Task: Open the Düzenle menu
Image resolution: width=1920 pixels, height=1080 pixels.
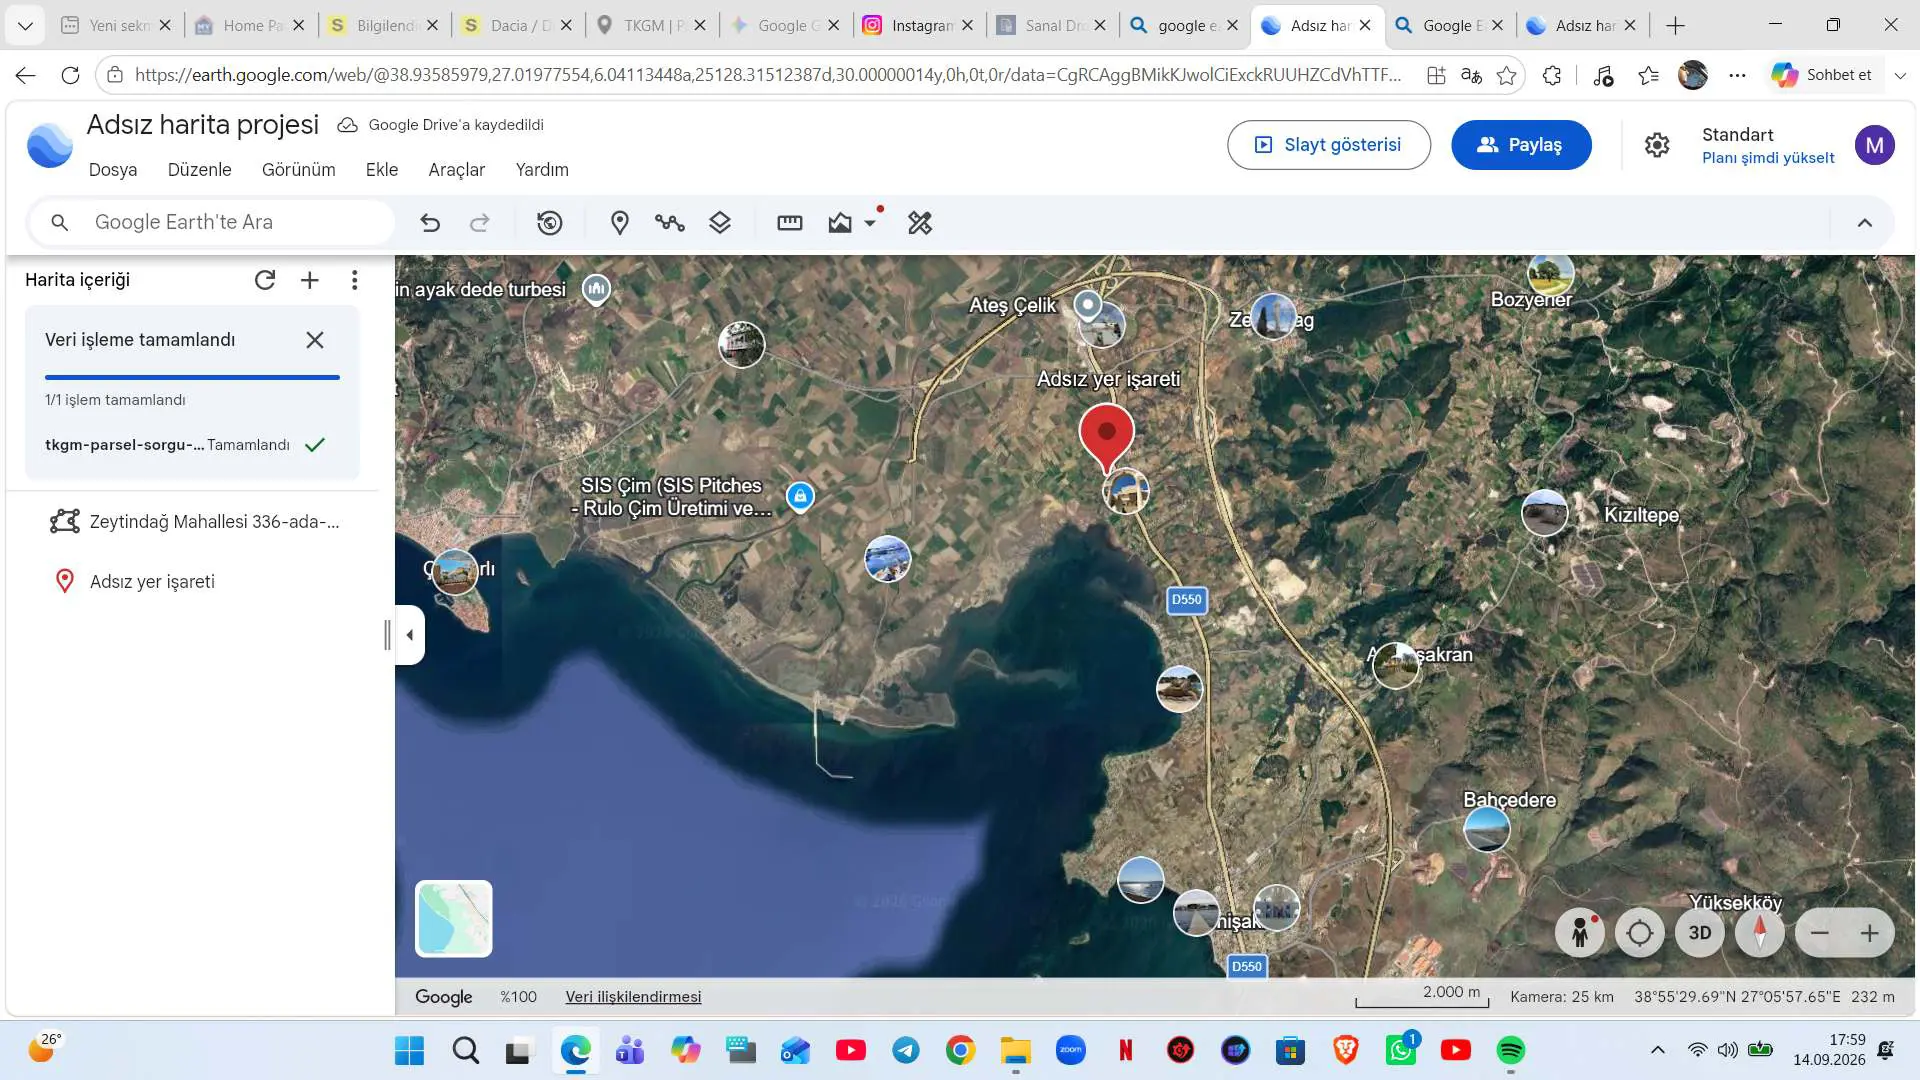Action: (x=200, y=170)
